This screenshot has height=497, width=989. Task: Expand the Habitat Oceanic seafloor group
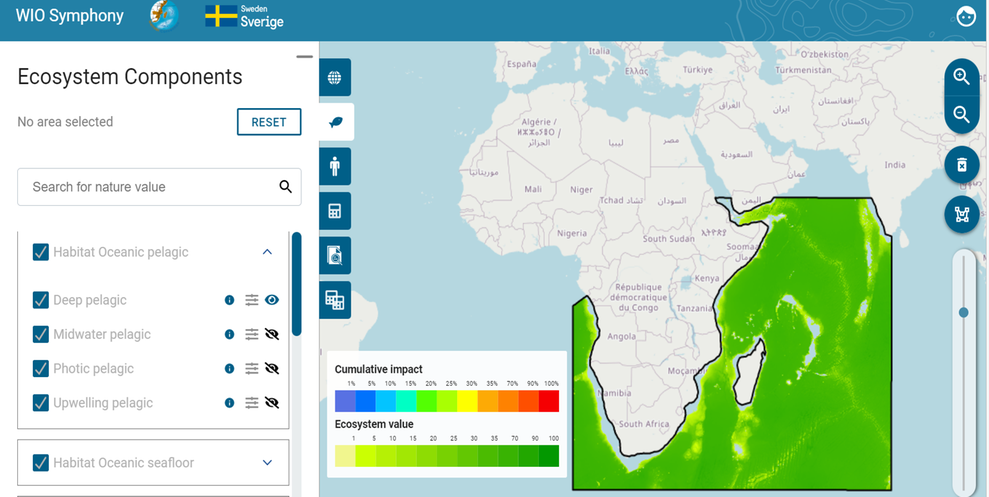(x=267, y=462)
